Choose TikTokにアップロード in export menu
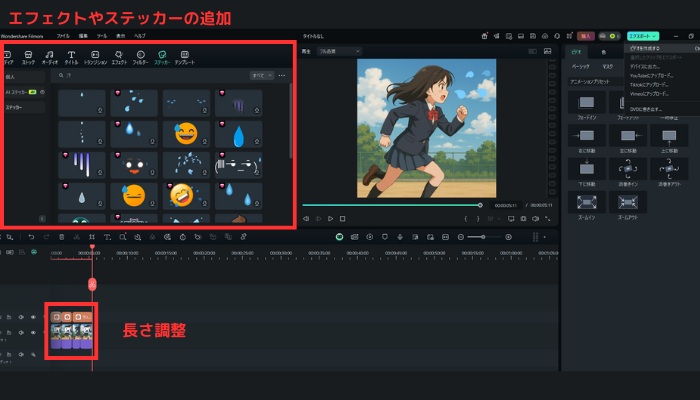Image resolution: width=700 pixels, height=400 pixels. pyautogui.click(x=649, y=84)
